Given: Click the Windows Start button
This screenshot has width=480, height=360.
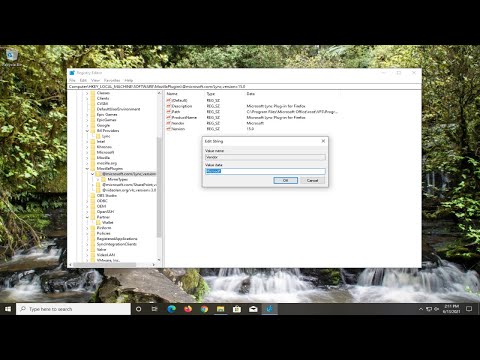Looking at the screenshot, I should (8, 309).
